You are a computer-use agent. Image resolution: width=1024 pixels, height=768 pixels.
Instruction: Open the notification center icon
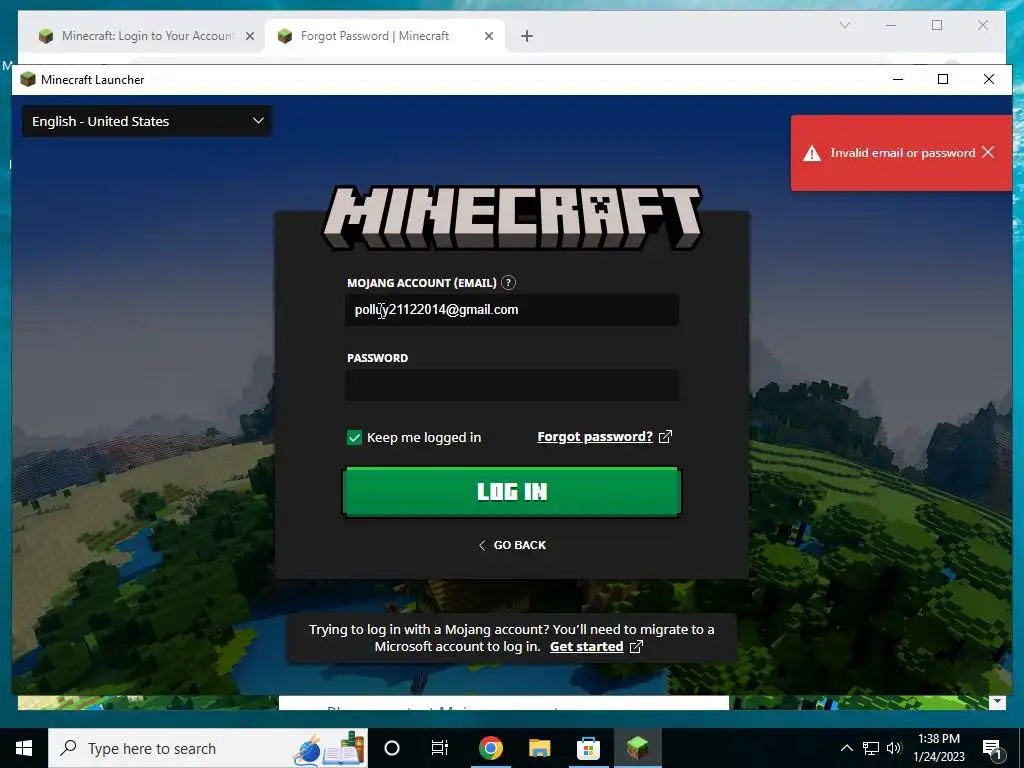coord(991,748)
